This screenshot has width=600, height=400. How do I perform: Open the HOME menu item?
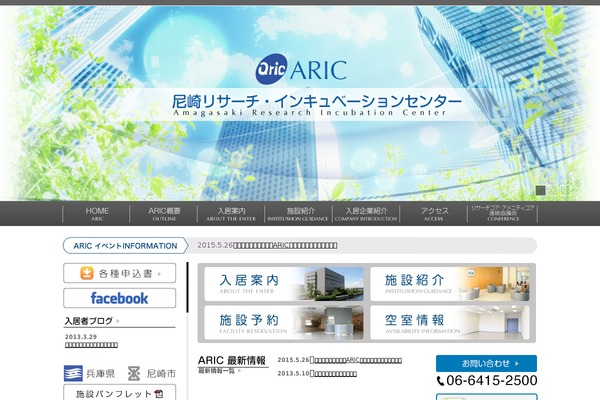click(97, 214)
